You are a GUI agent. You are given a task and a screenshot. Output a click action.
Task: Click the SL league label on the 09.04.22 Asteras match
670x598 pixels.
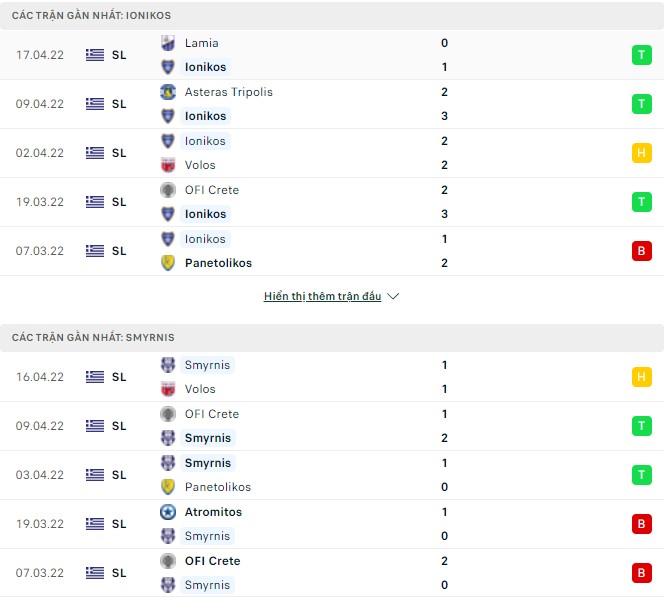point(119,104)
